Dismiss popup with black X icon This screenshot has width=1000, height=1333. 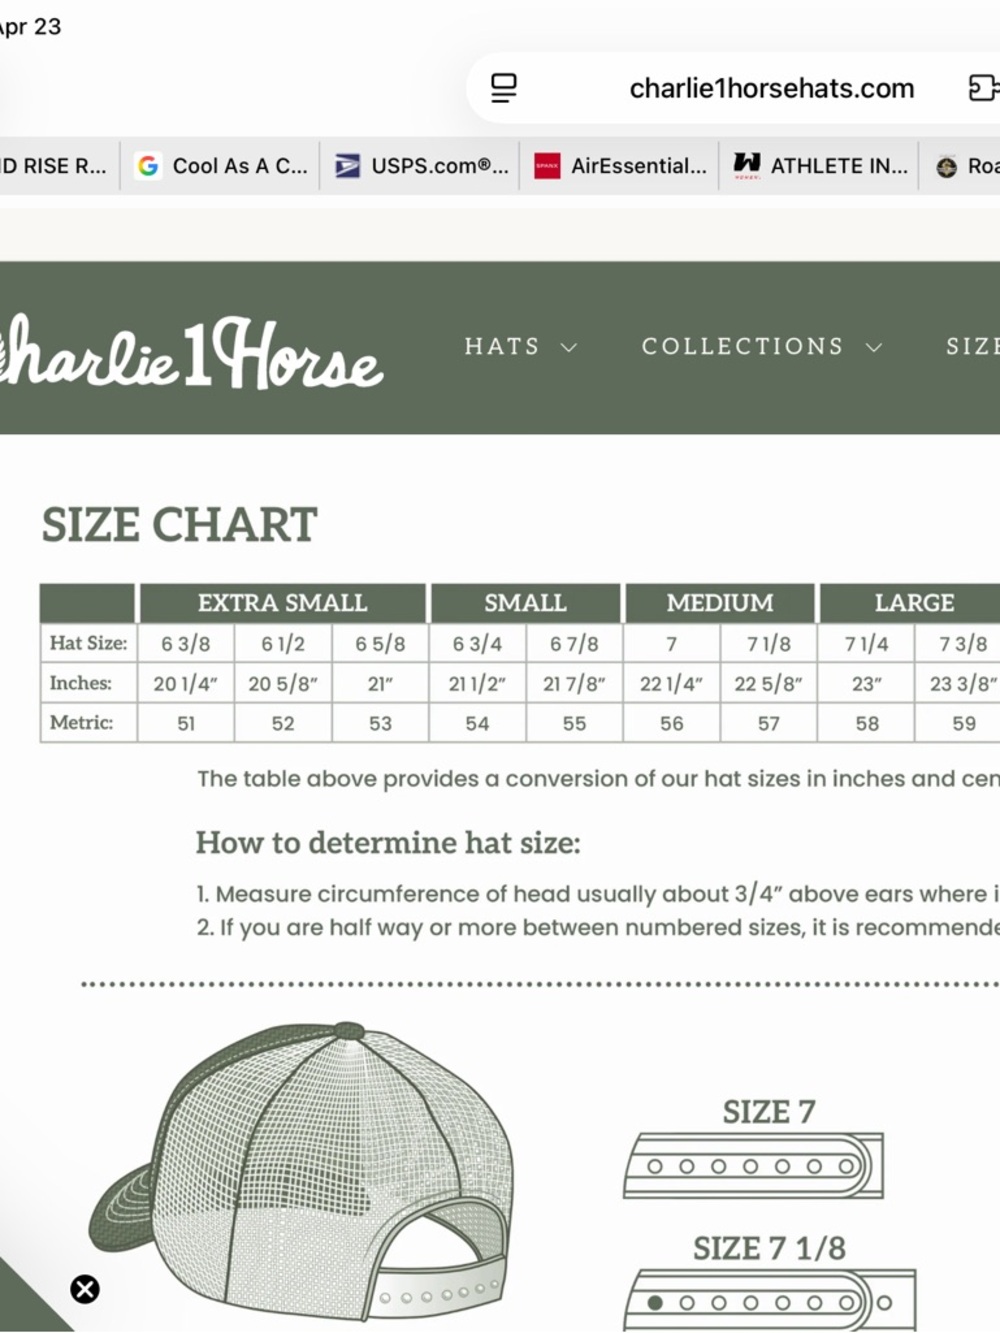85,1289
